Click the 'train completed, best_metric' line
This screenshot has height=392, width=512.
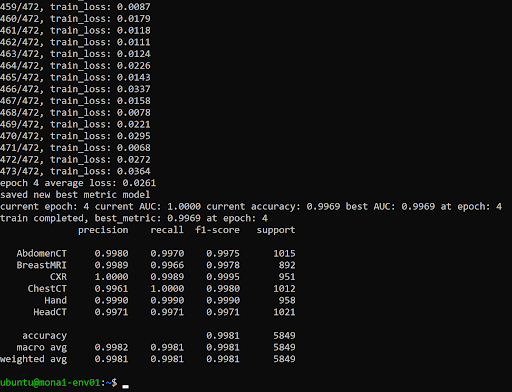click(134, 218)
